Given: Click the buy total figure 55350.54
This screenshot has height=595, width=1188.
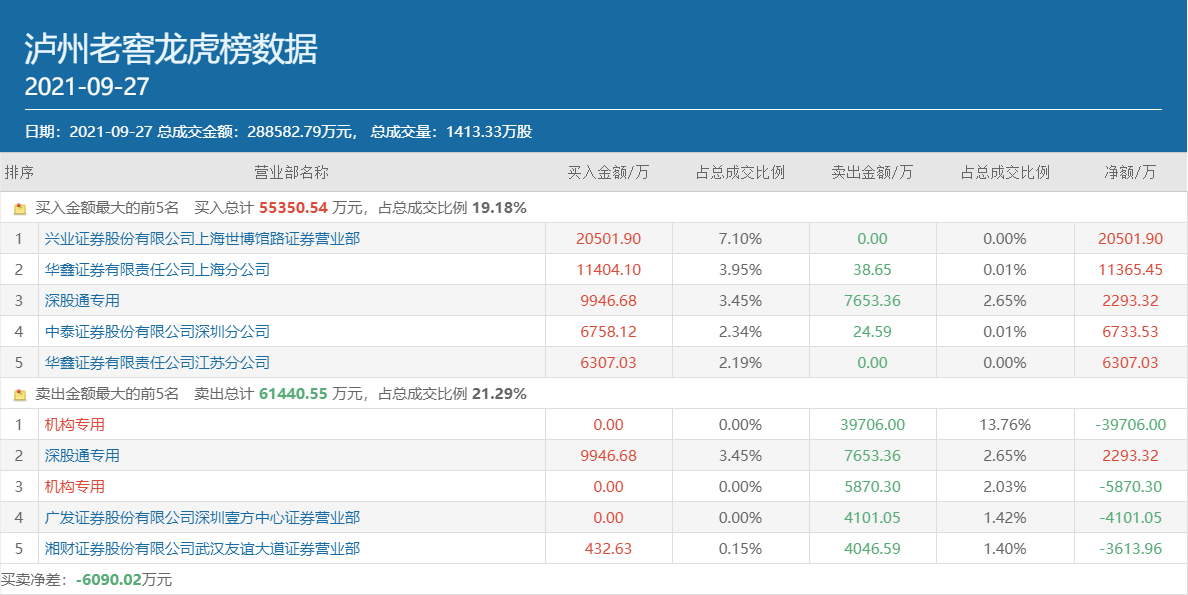Looking at the screenshot, I should (293, 208).
